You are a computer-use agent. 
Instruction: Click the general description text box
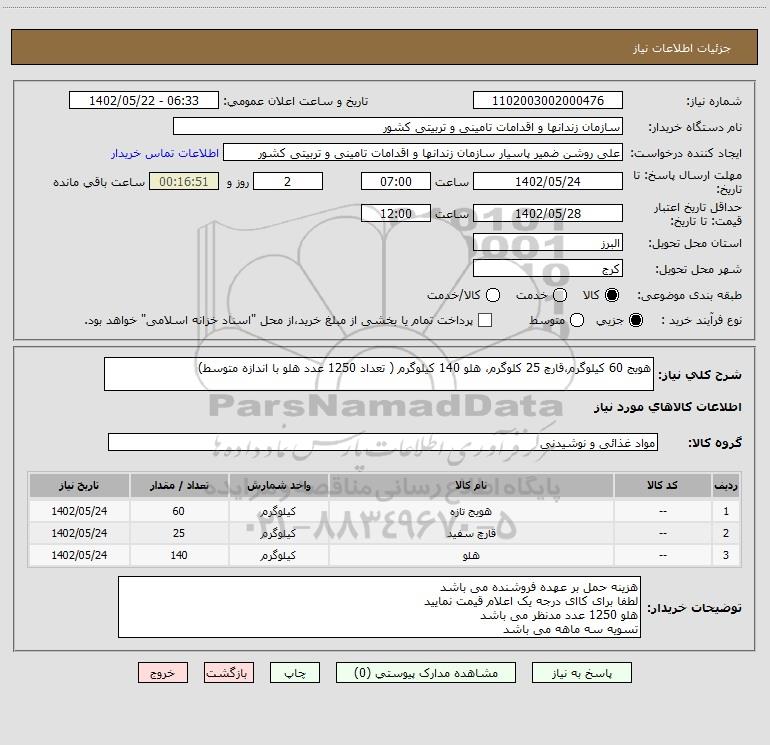click(x=379, y=374)
